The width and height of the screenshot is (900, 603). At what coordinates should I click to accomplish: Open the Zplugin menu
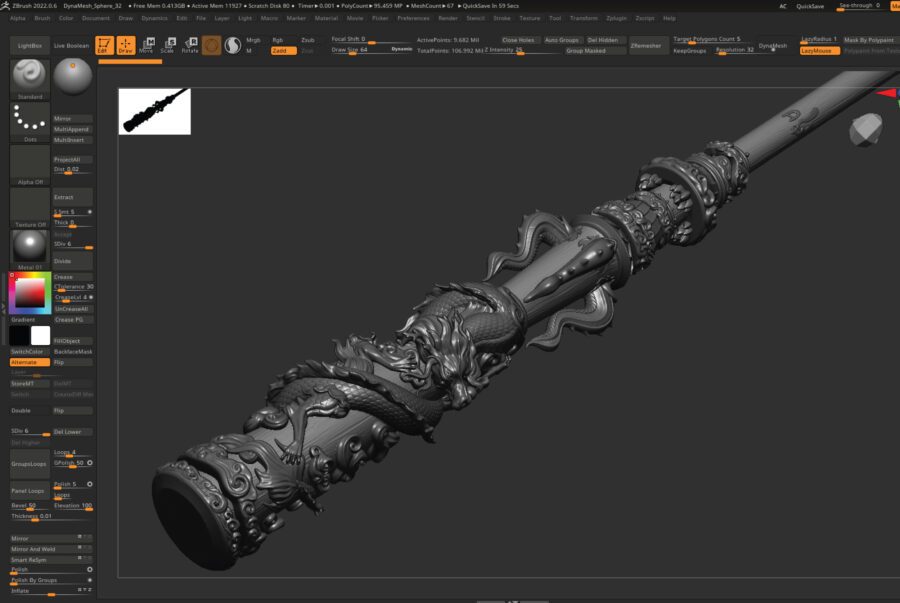click(x=616, y=18)
